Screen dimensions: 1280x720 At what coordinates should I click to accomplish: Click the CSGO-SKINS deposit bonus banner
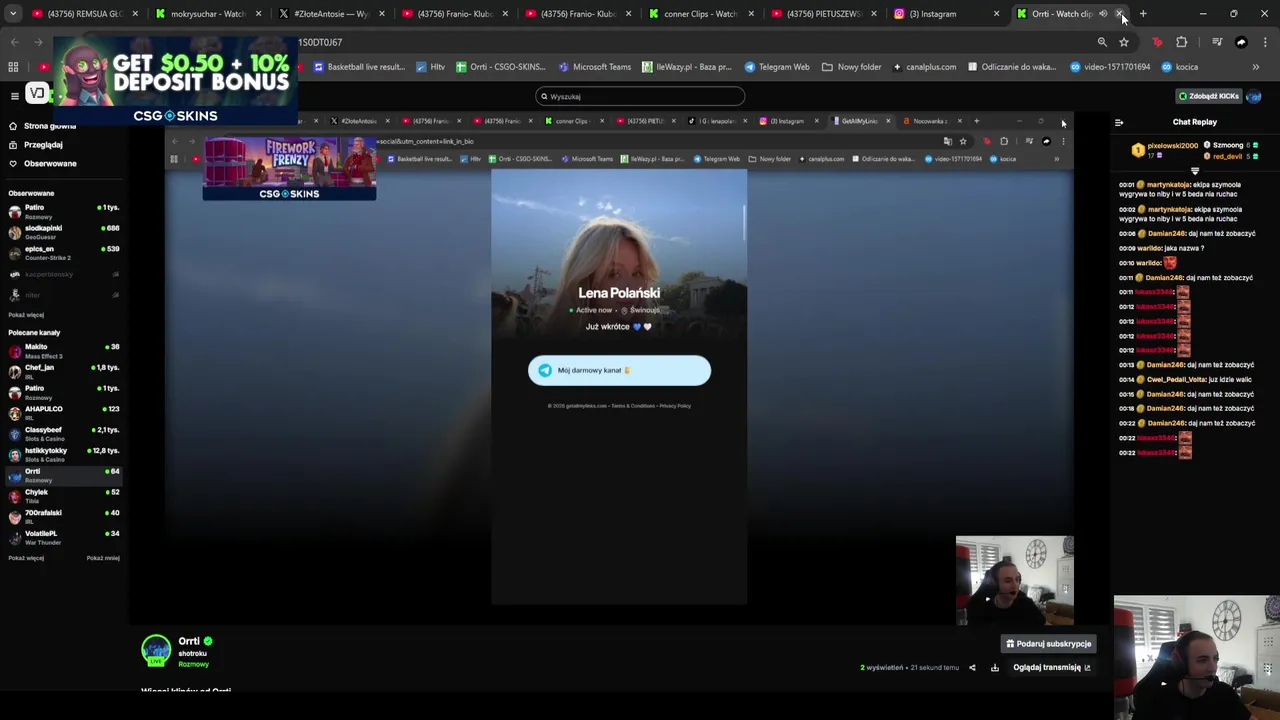[x=175, y=80]
